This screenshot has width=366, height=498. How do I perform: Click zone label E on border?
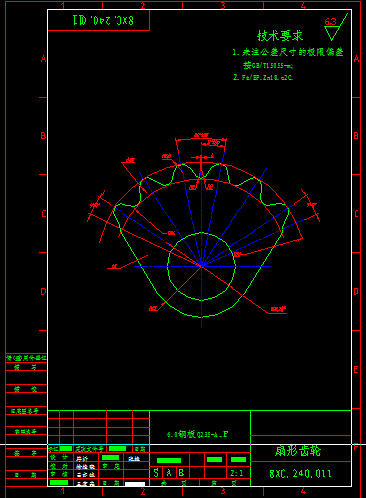pyautogui.click(x=356, y=369)
